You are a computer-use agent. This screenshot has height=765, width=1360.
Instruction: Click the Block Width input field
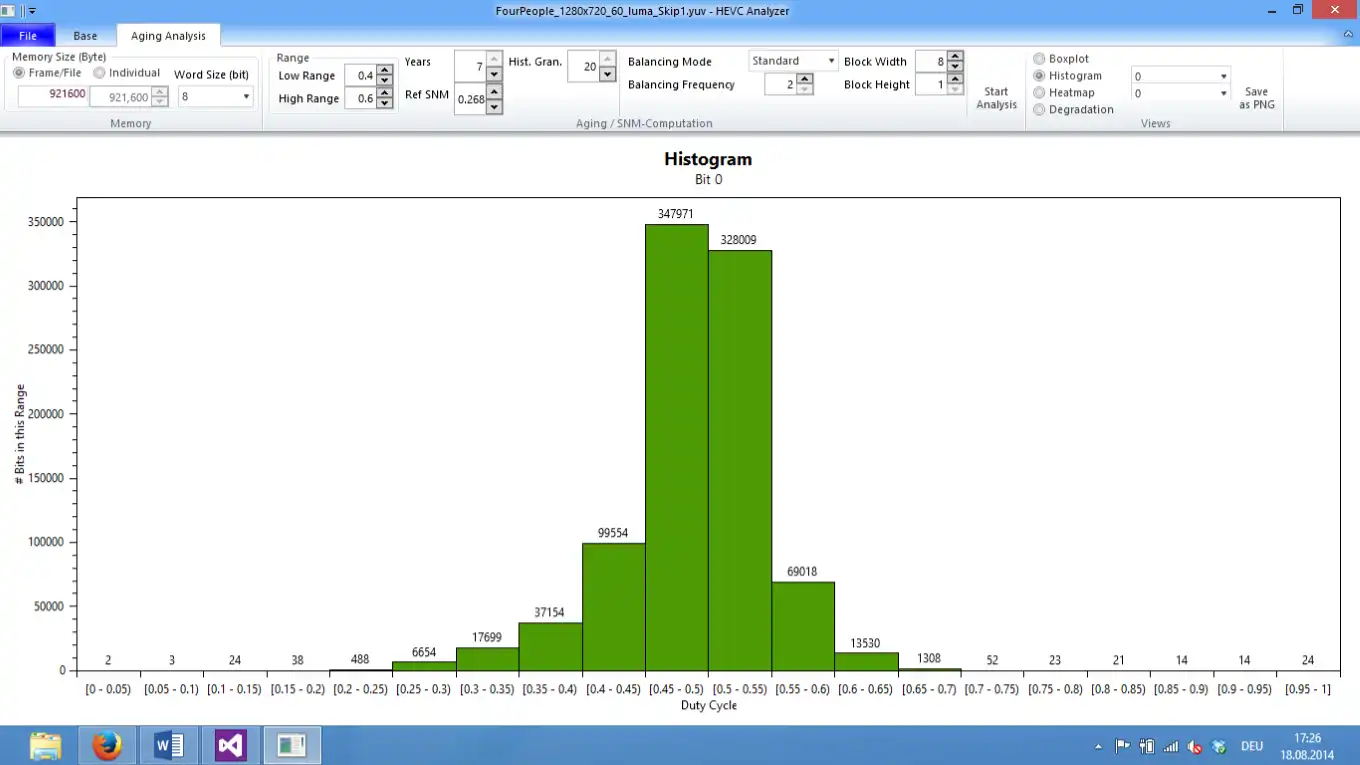931,62
